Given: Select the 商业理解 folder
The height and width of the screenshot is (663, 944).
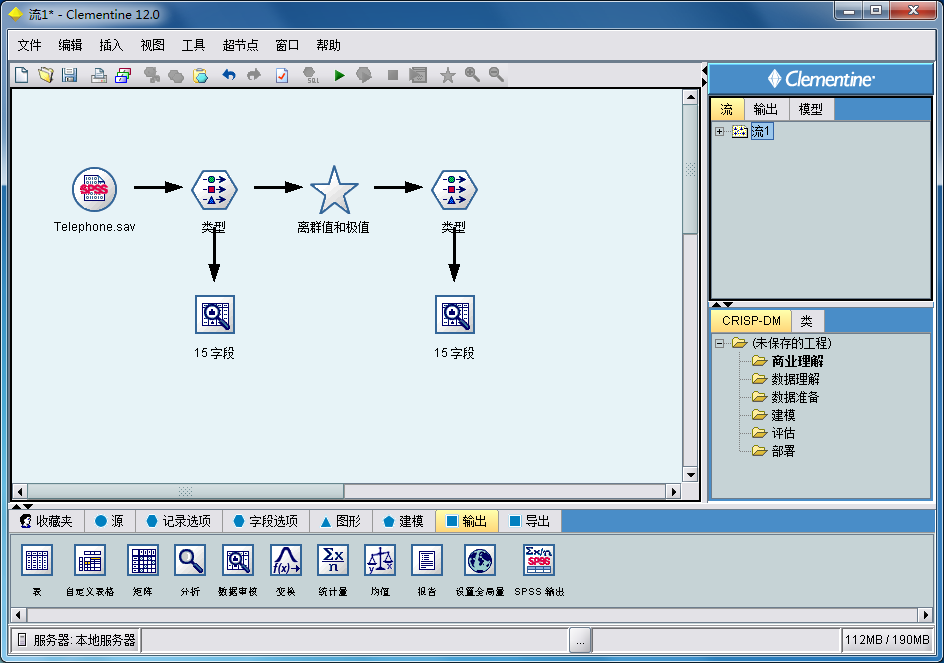Looking at the screenshot, I should tap(797, 361).
